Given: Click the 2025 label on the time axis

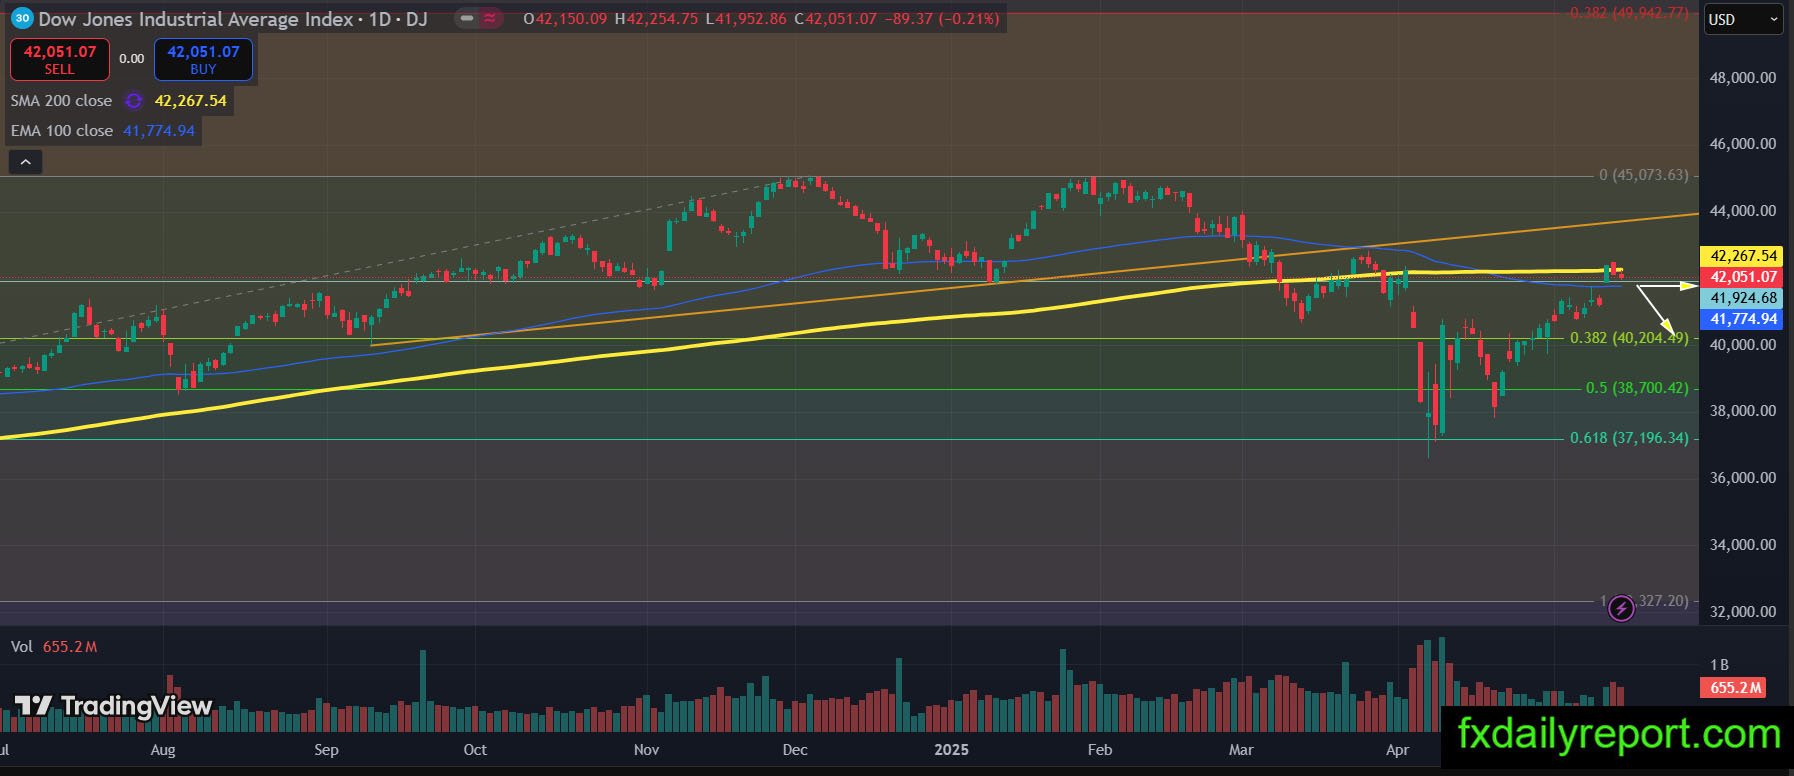Looking at the screenshot, I should click(x=951, y=750).
